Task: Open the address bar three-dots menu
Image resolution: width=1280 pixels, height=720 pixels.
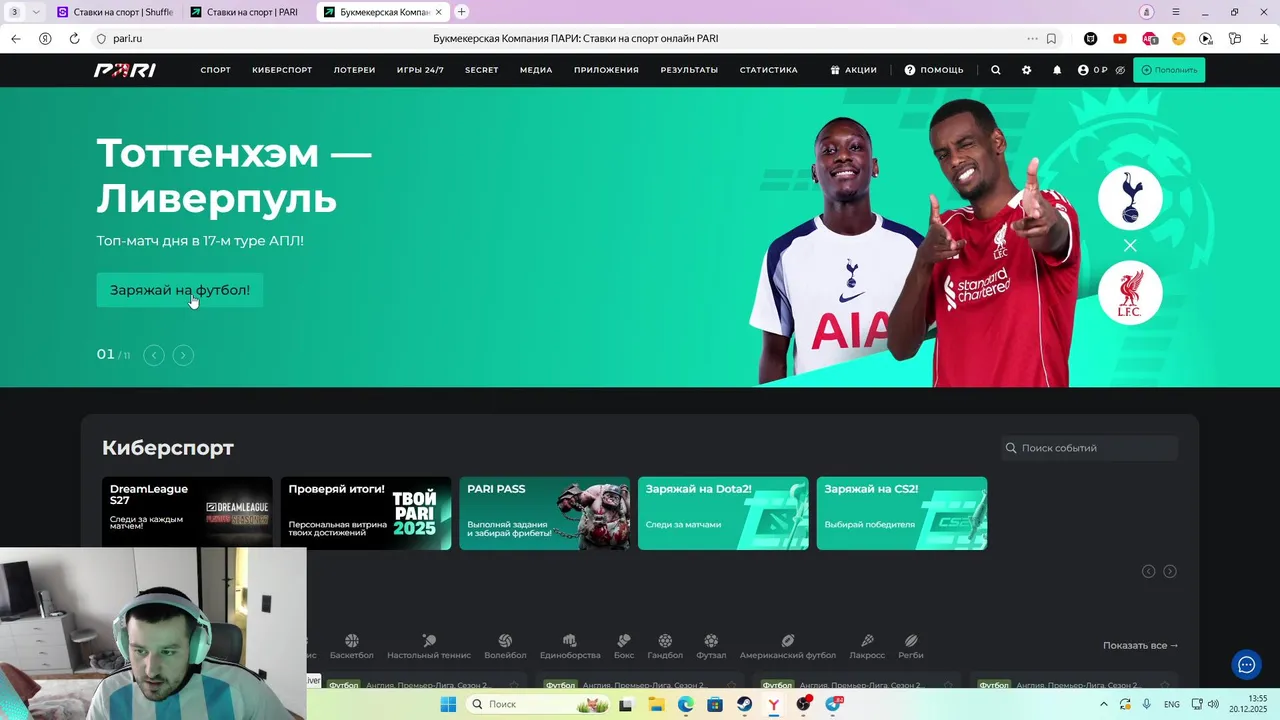Action: click(1032, 39)
